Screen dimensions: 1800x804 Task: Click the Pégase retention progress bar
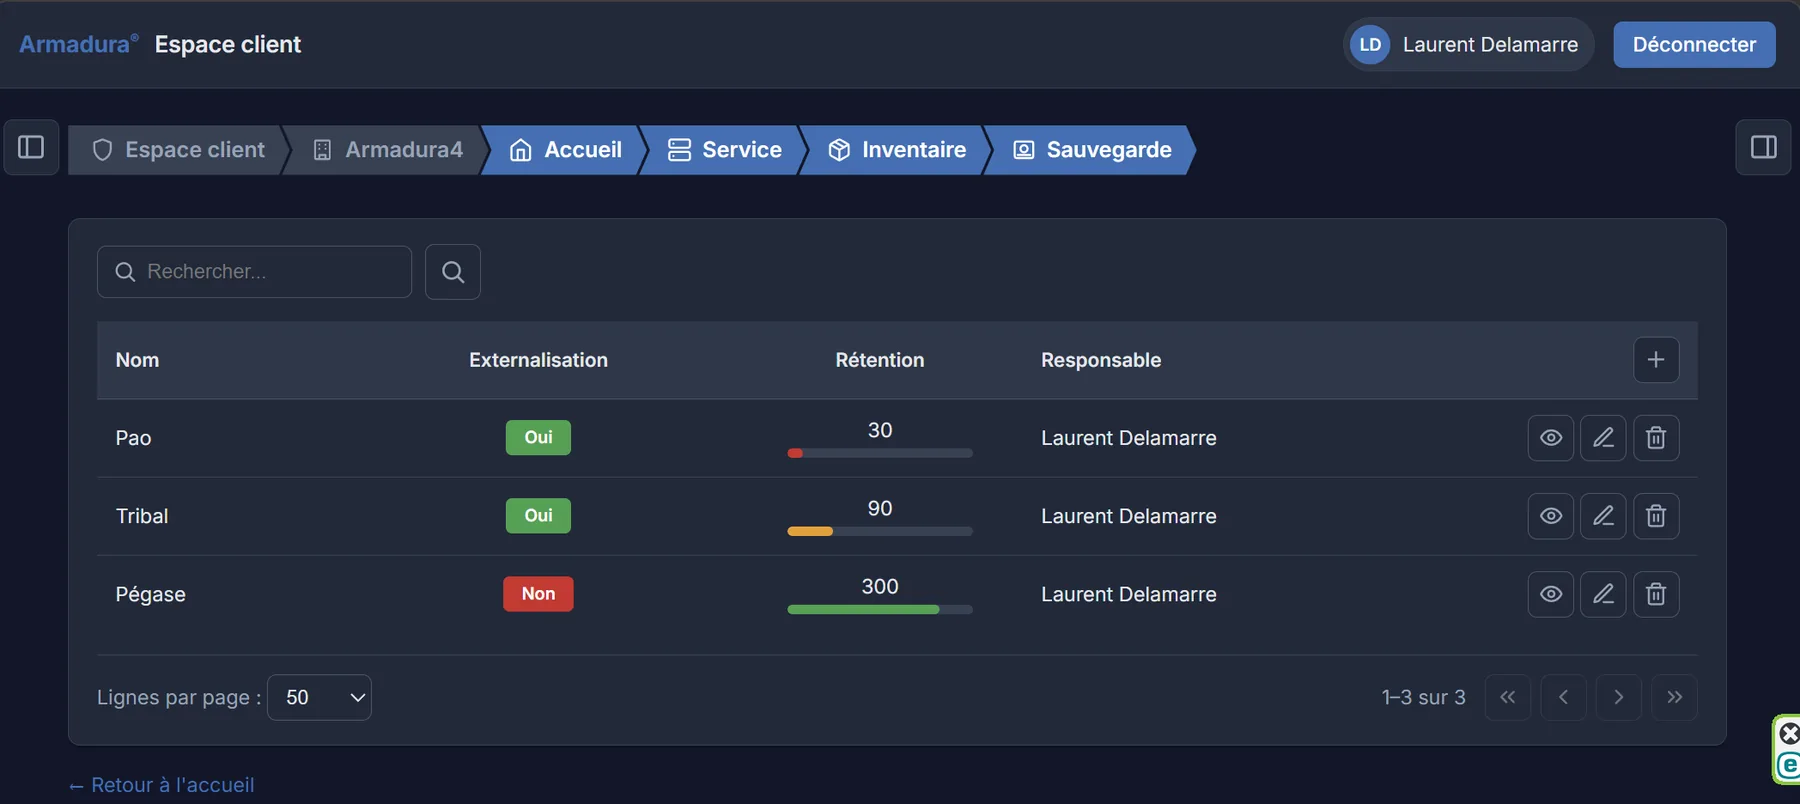tap(880, 609)
